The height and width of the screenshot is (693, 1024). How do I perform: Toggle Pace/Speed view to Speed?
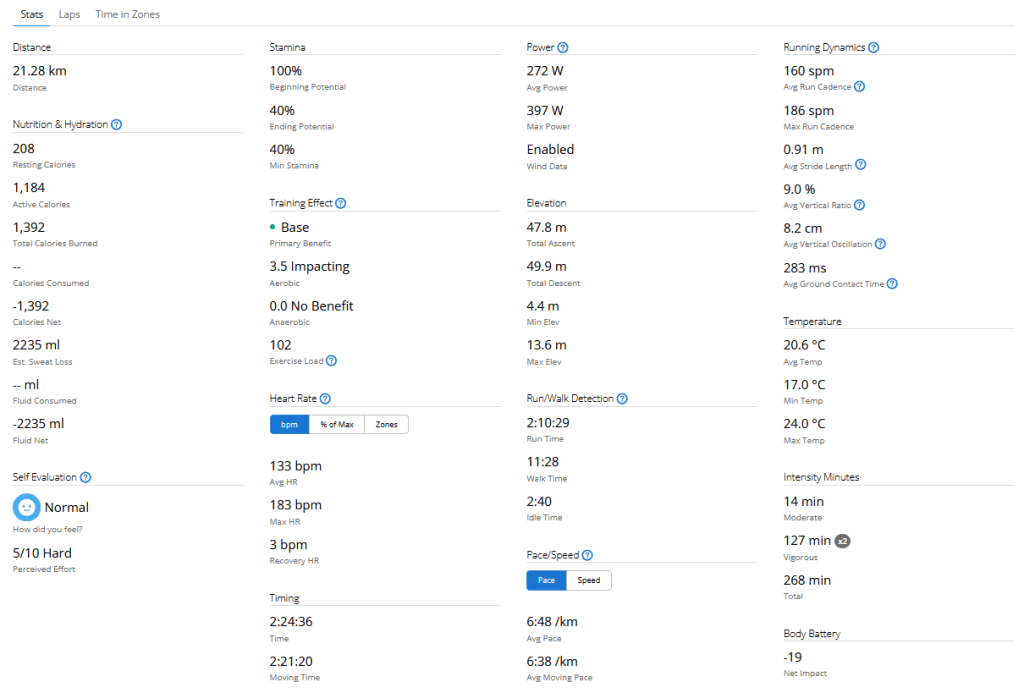coord(589,580)
